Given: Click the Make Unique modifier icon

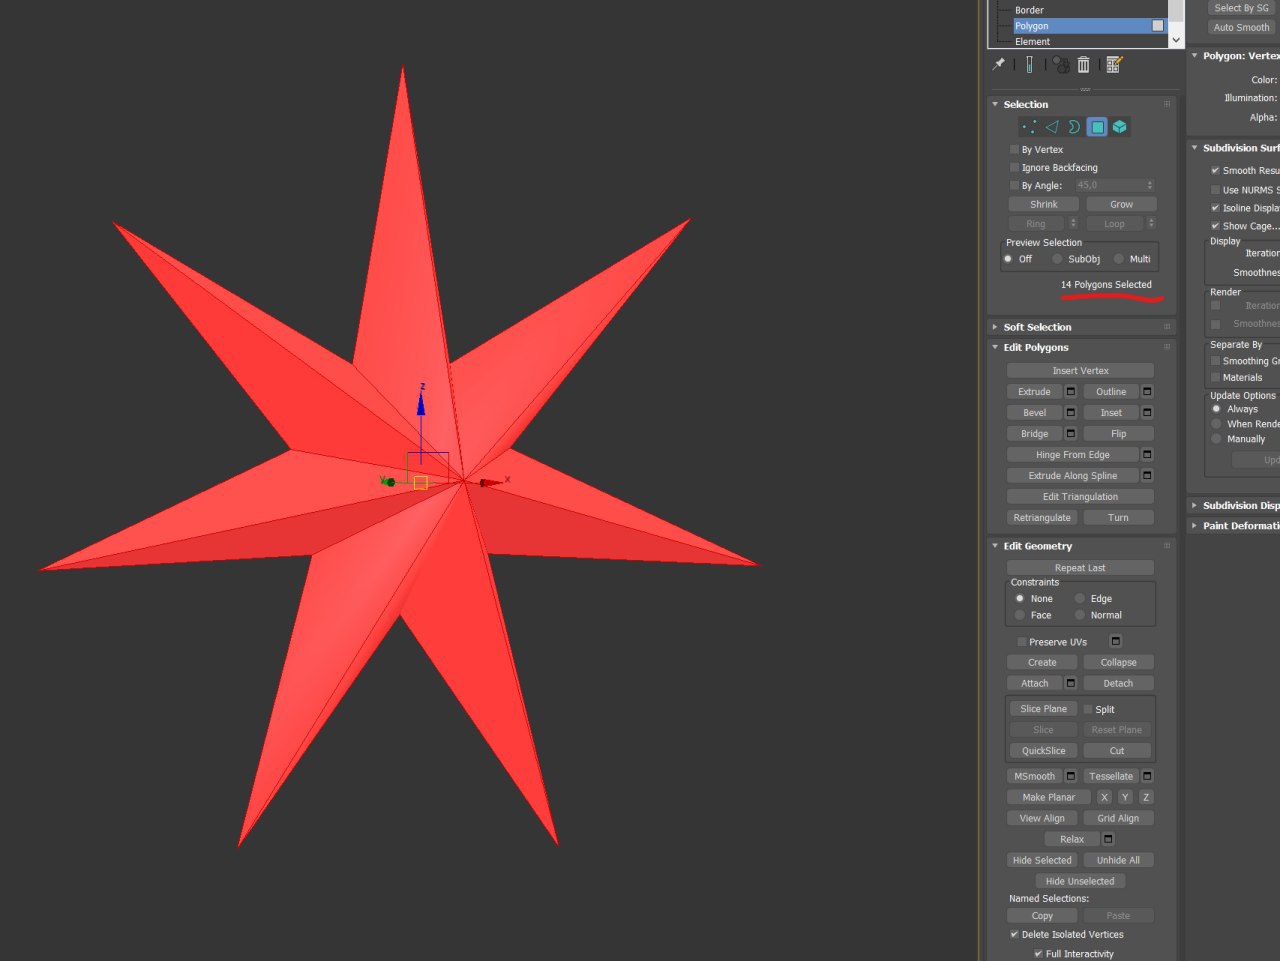Looking at the screenshot, I should click(x=1062, y=64).
